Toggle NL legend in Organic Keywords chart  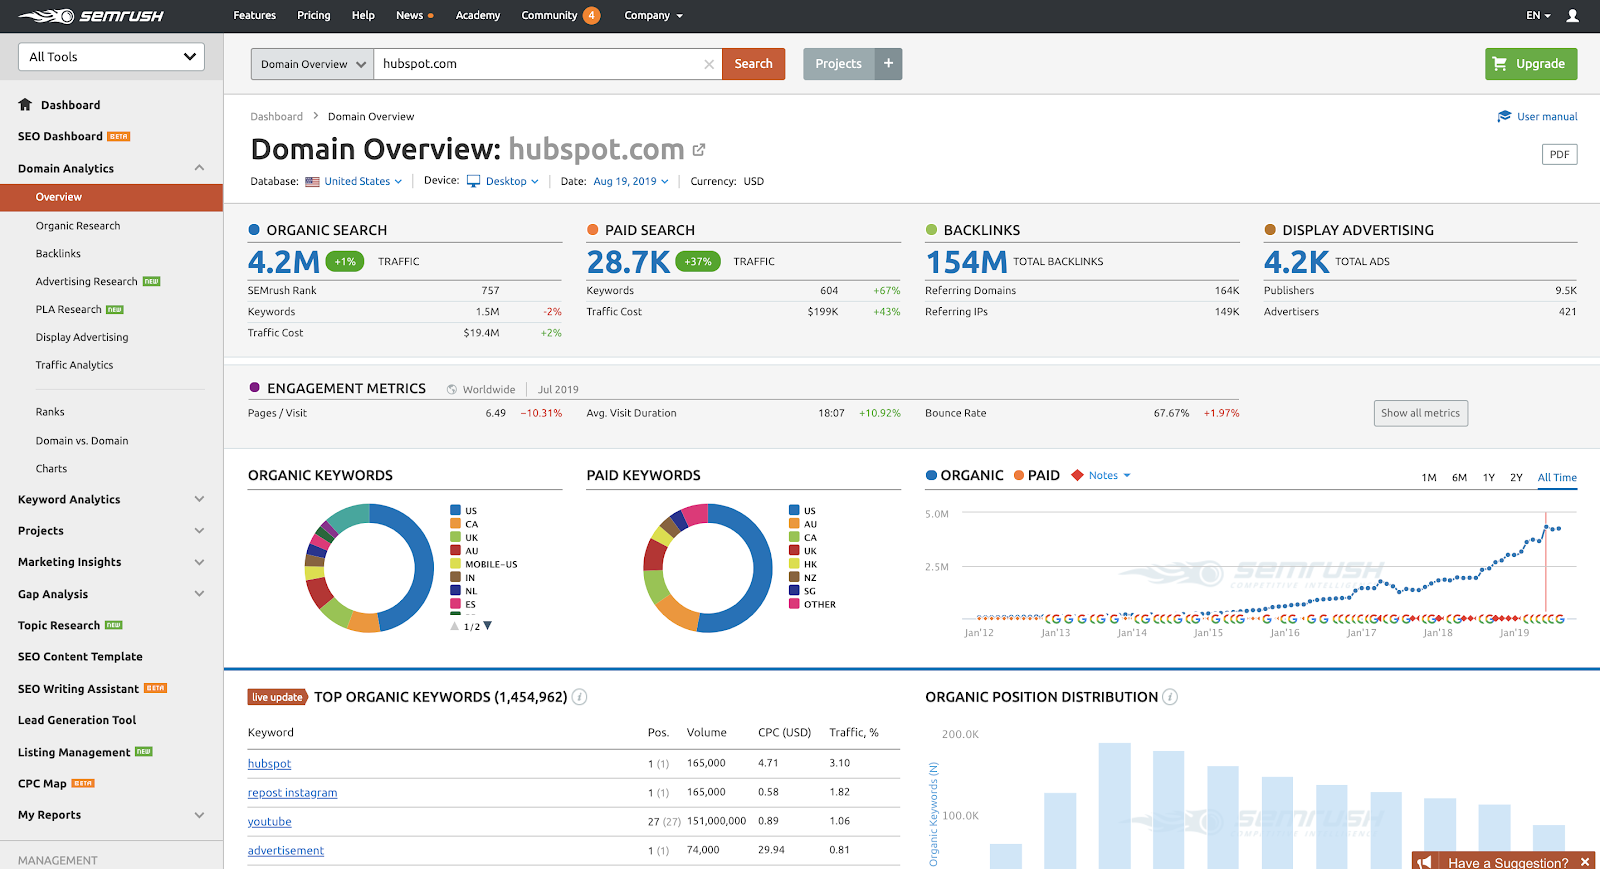[x=464, y=591]
